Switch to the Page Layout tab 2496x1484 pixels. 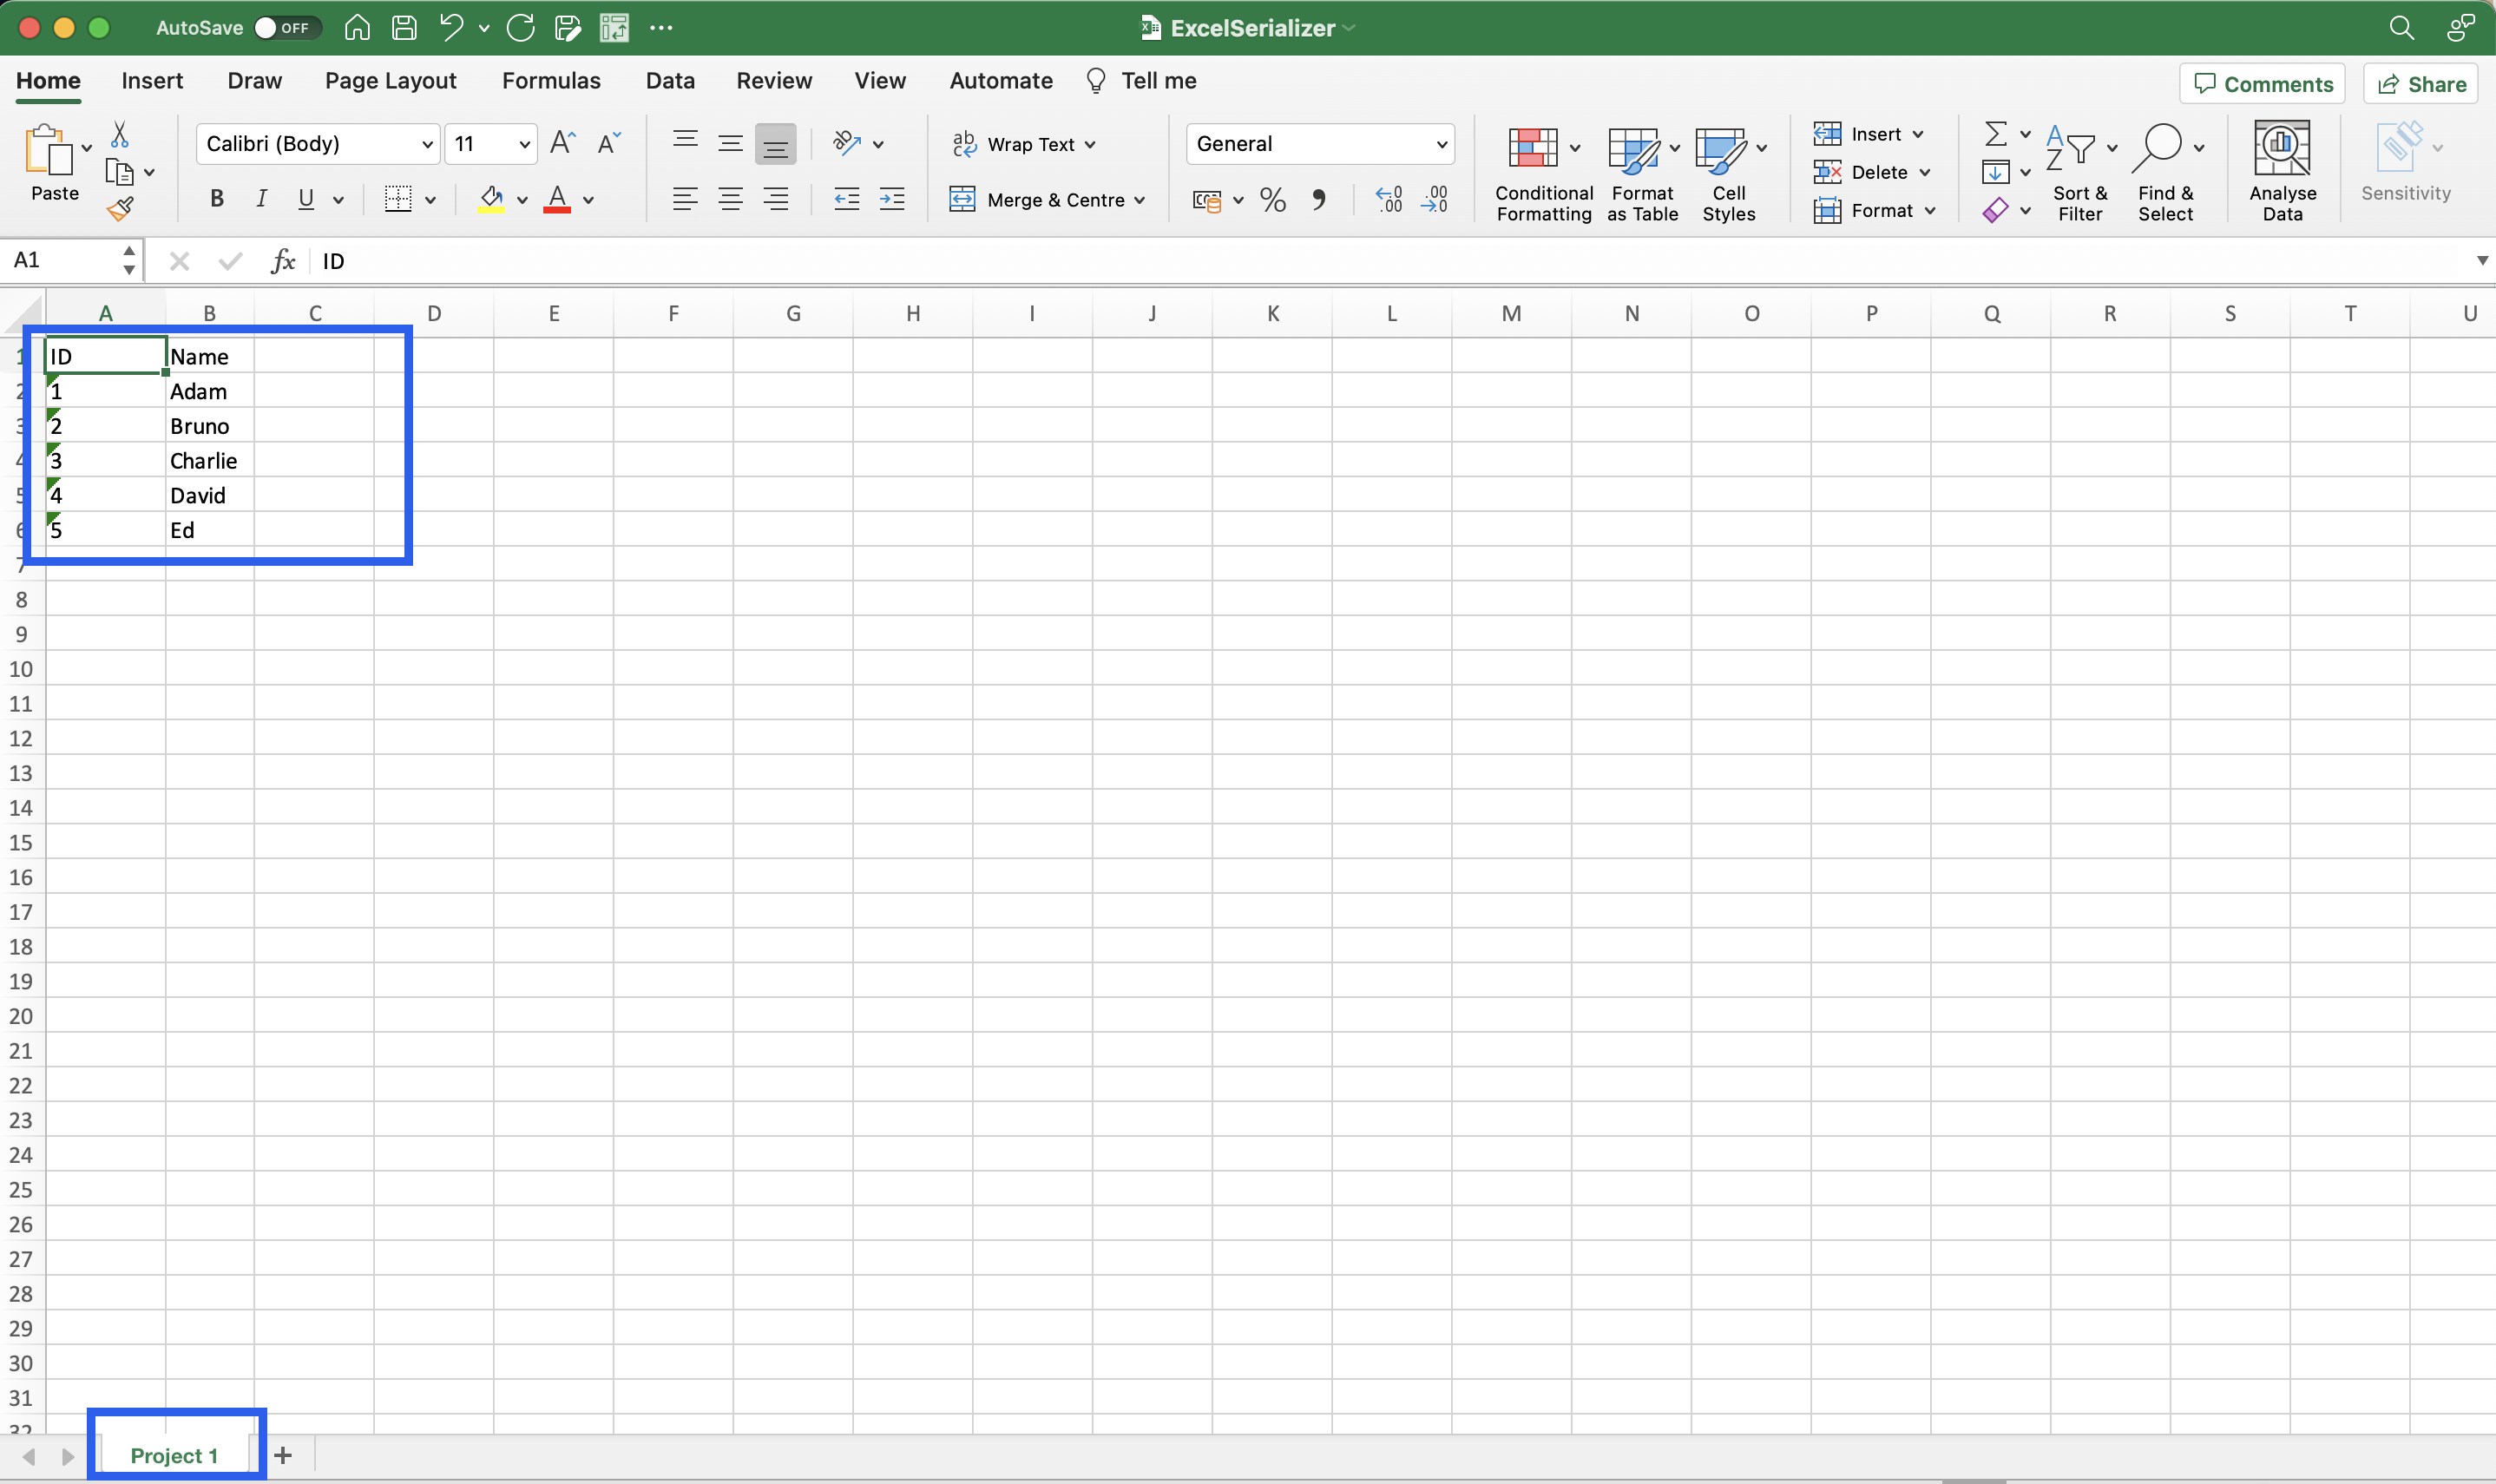coord(390,81)
